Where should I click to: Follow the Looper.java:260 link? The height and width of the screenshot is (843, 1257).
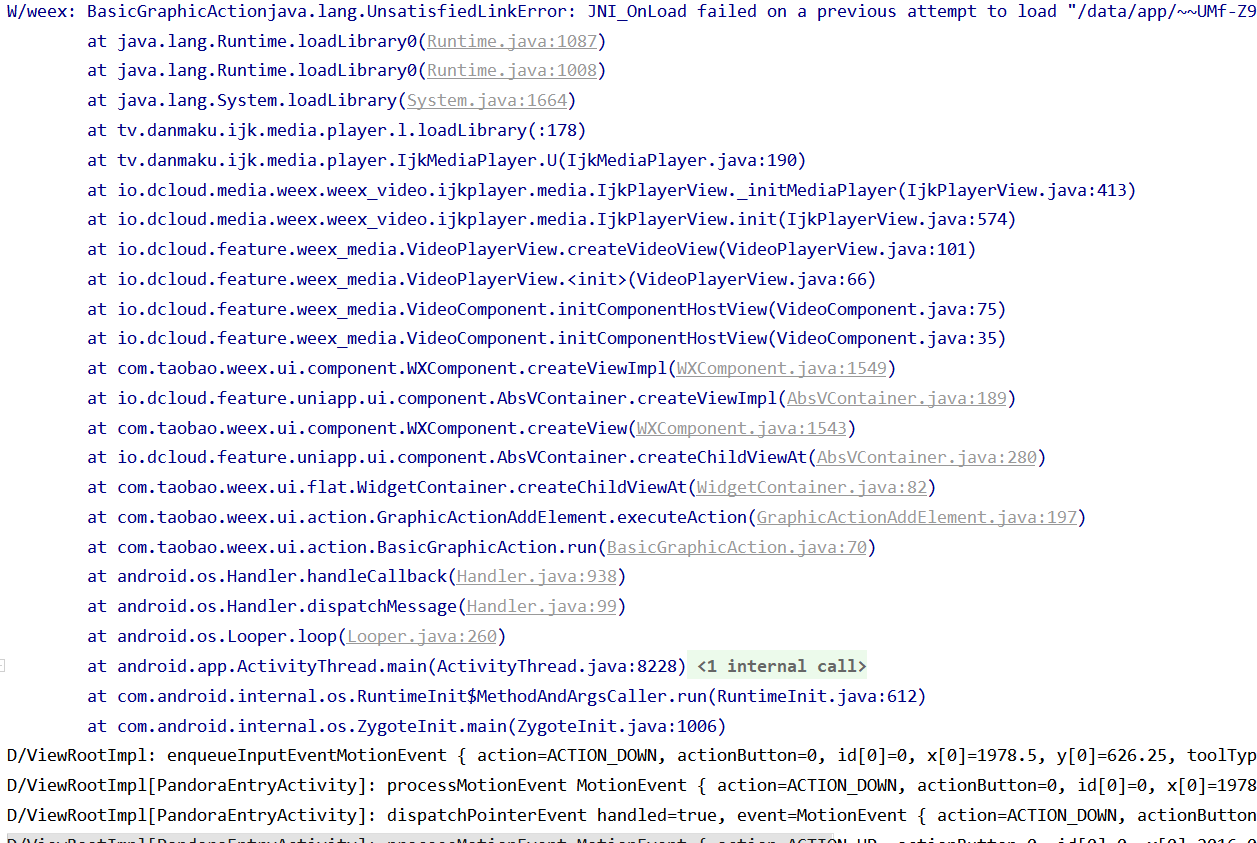click(x=421, y=637)
